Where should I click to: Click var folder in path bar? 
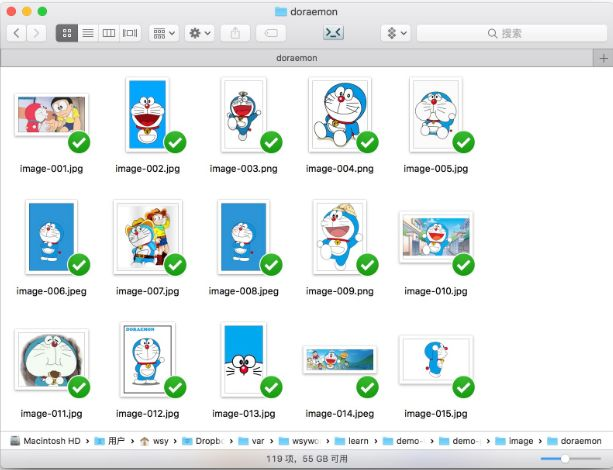tap(251, 441)
